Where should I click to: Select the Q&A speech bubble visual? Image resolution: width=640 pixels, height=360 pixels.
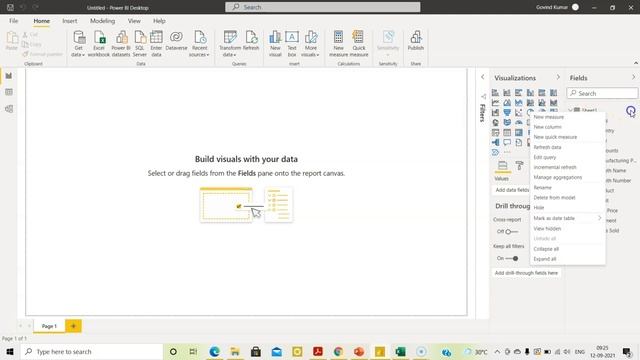point(507,142)
